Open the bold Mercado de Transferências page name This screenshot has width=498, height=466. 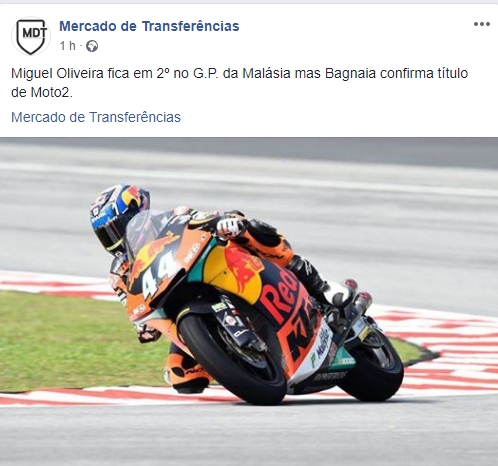click(149, 26)
